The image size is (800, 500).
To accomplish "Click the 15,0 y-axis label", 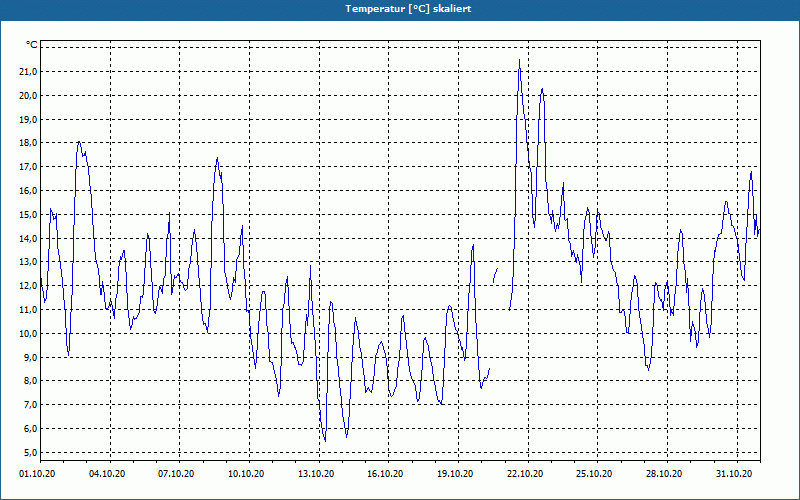I will point(28,214).
